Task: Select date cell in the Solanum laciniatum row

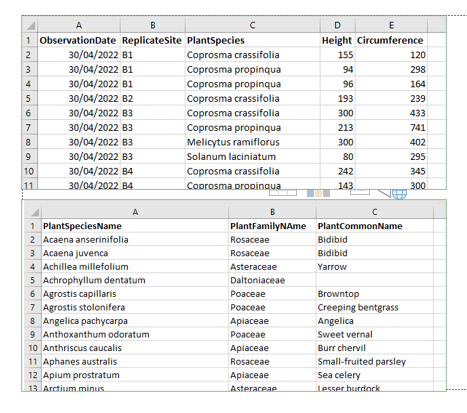Action: pyautogui.click(x=79, y=157)
